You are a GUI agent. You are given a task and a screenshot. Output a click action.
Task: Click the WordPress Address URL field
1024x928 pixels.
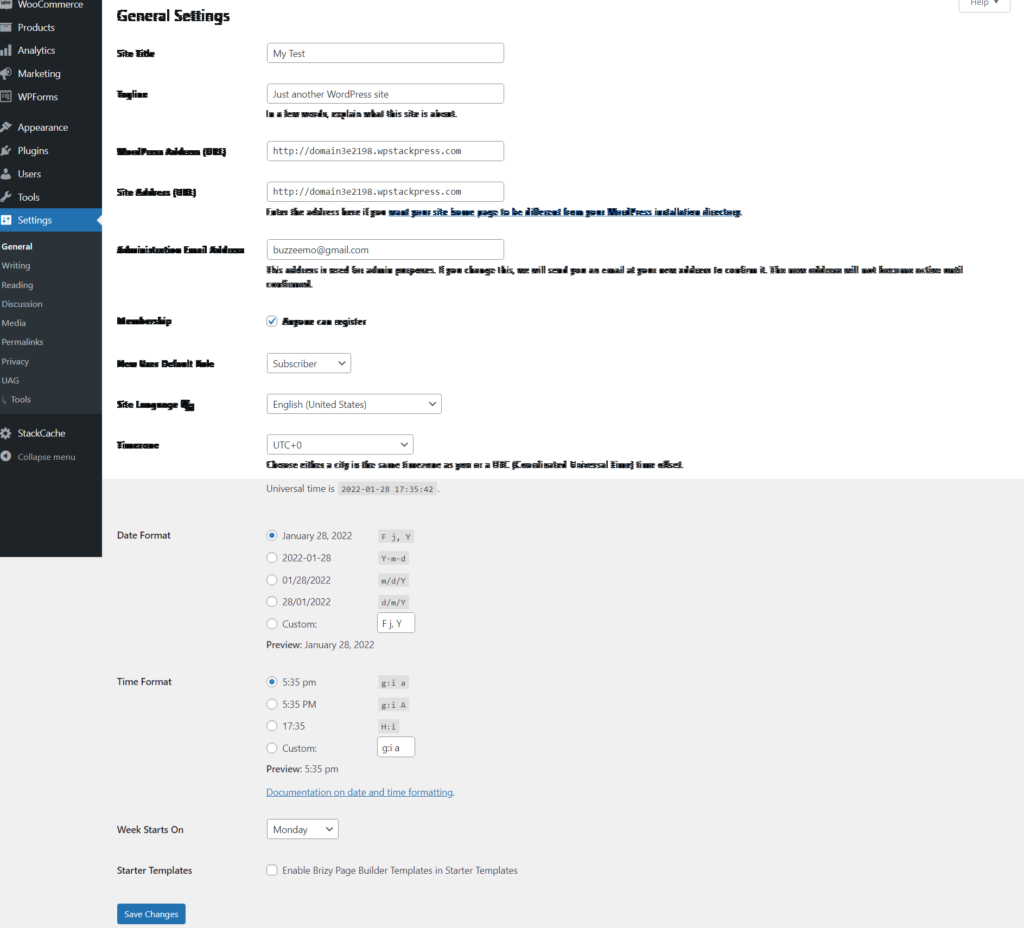click(385, 151)
